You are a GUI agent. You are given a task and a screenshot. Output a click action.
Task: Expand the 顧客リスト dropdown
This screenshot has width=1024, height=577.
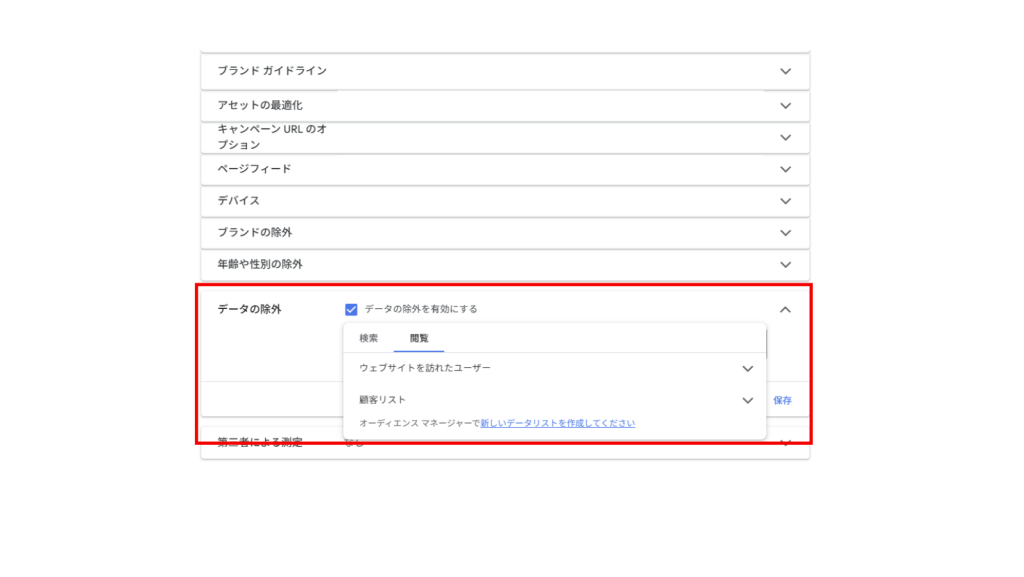tap(746, 400)
